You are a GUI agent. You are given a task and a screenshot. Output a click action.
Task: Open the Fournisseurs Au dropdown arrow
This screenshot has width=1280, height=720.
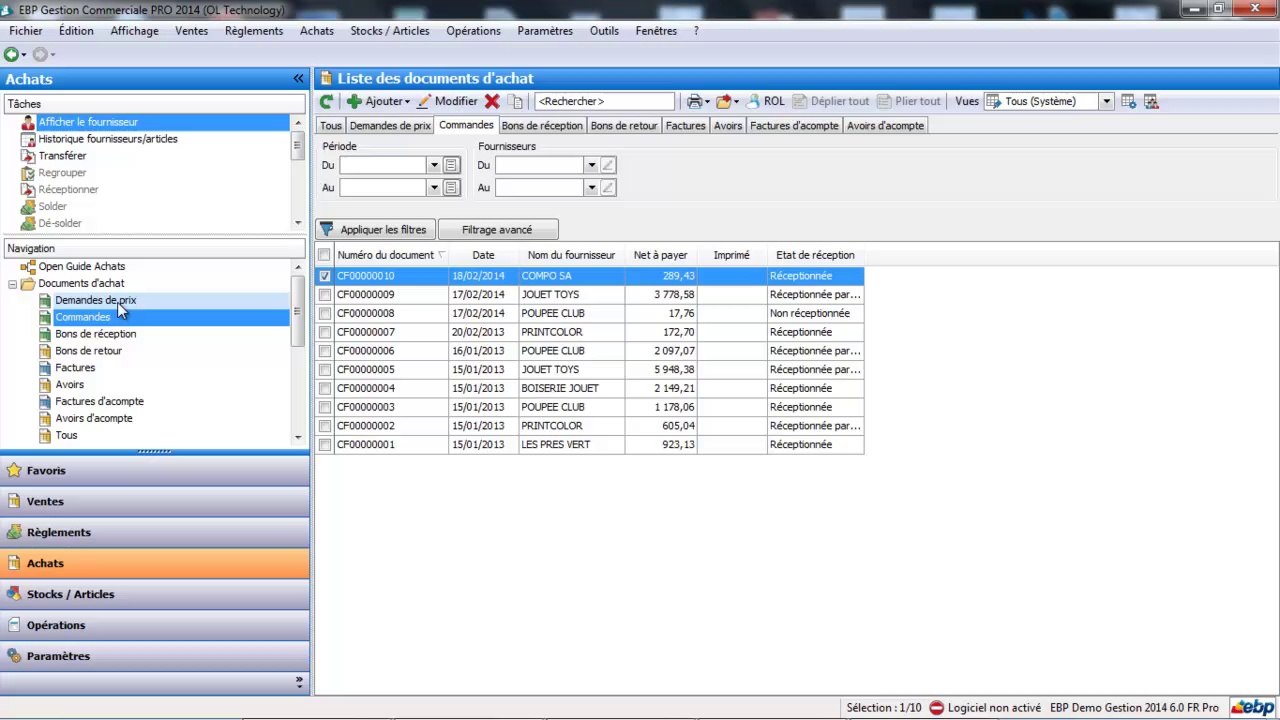591,187
